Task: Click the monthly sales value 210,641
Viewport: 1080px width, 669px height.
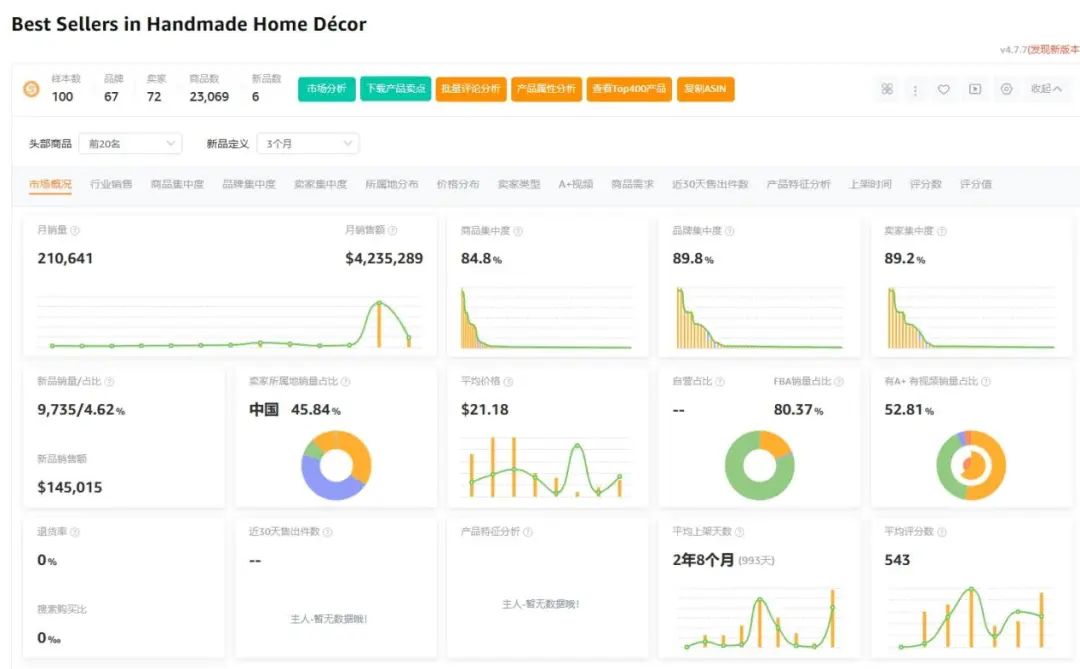Action: click(x=65, y=258)
